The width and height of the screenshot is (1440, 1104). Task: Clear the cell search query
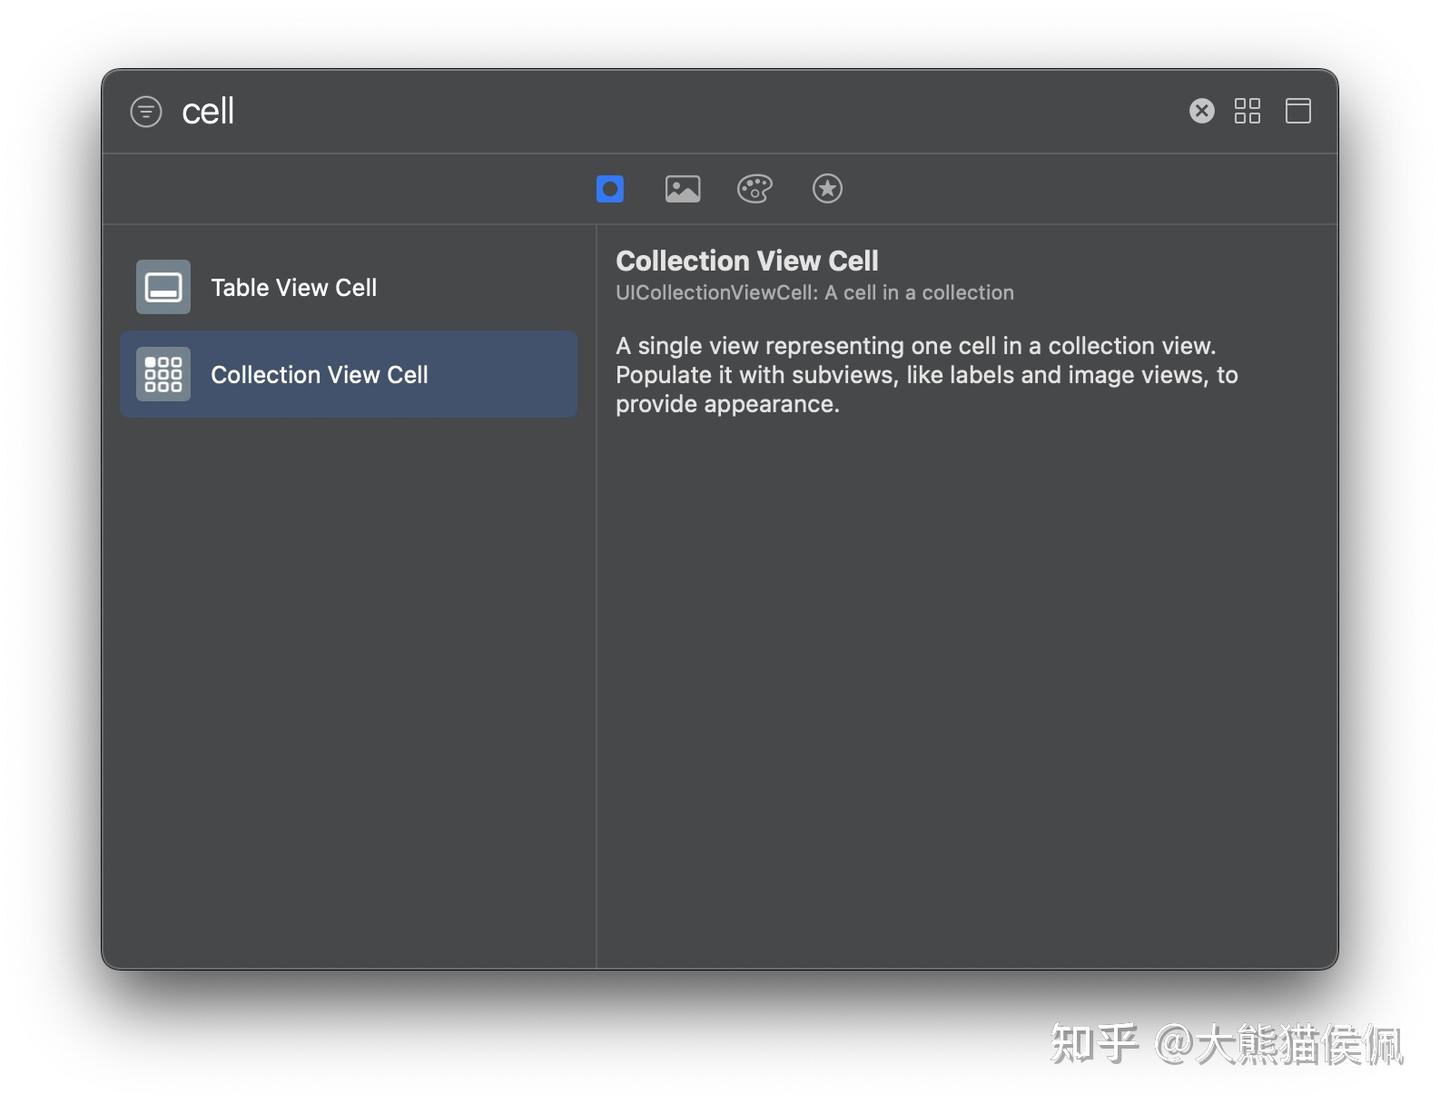click(x=1201, y=111)
